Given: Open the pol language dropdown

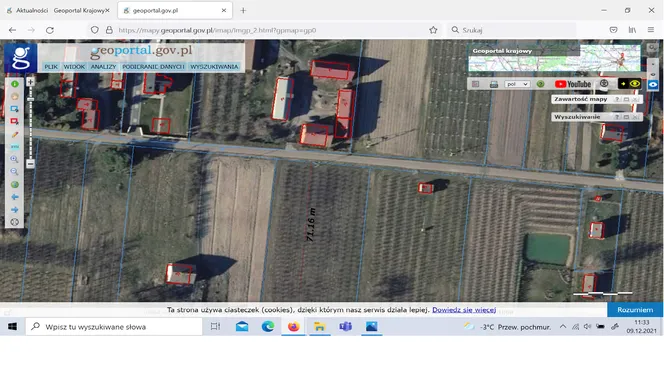Looking at the screenshot, I should point(517,84).
